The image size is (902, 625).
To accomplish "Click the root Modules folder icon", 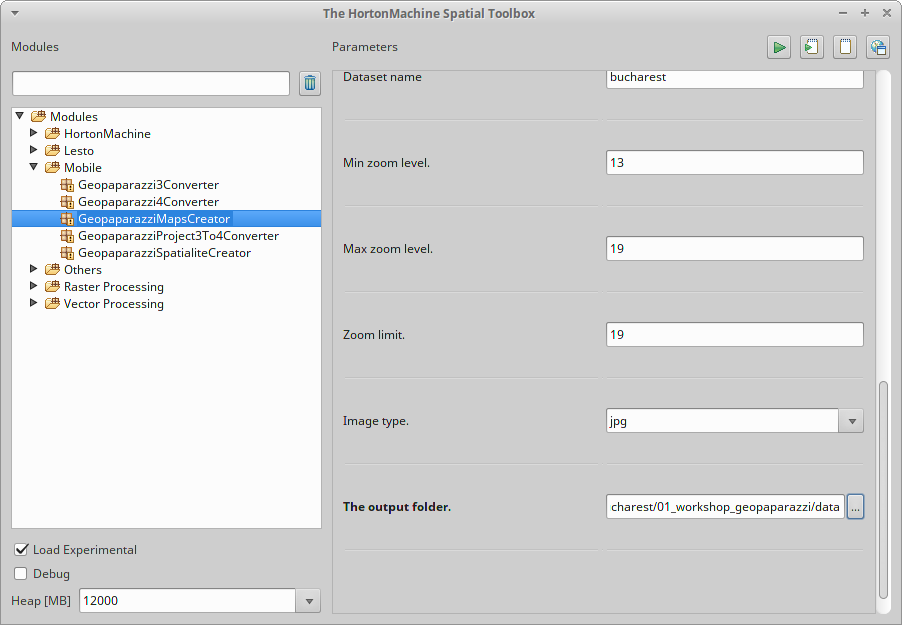I will tap(39, 116).
